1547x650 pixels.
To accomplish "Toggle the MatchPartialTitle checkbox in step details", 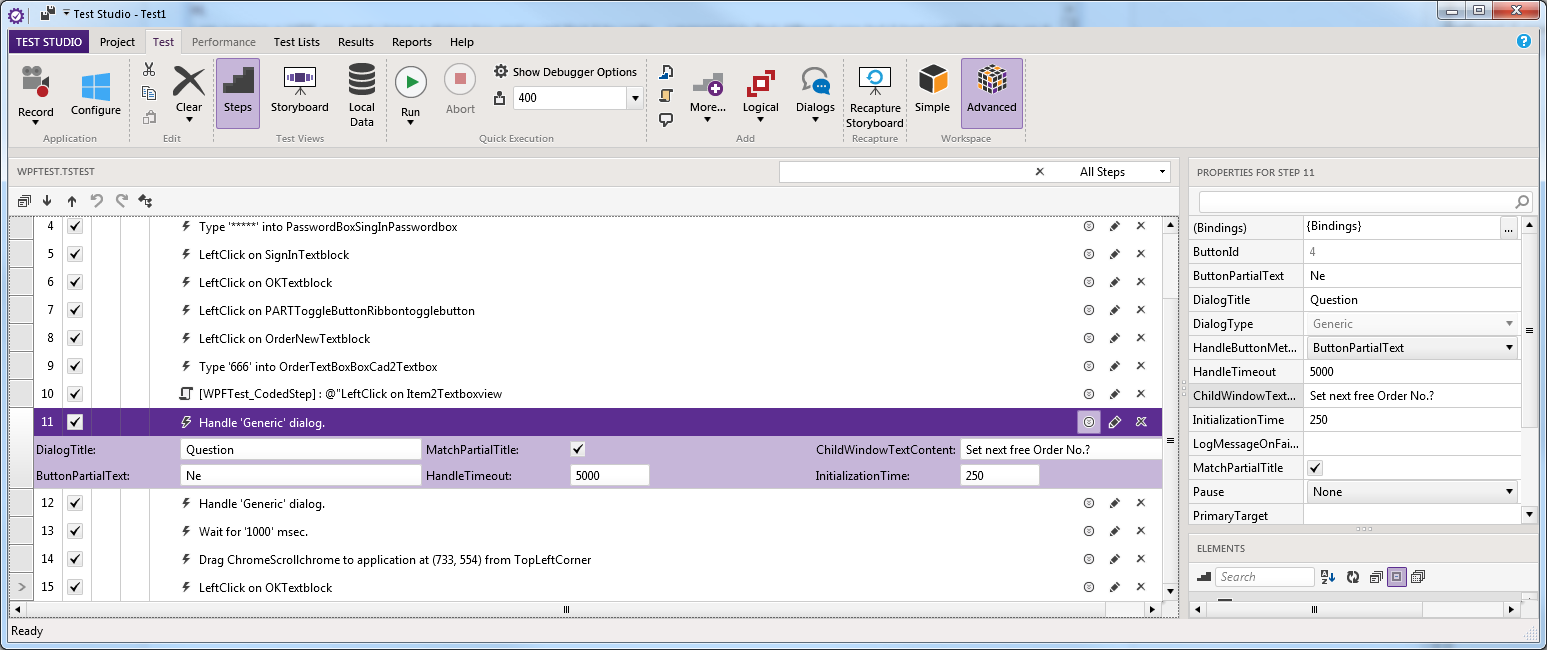I will point(578,449).
